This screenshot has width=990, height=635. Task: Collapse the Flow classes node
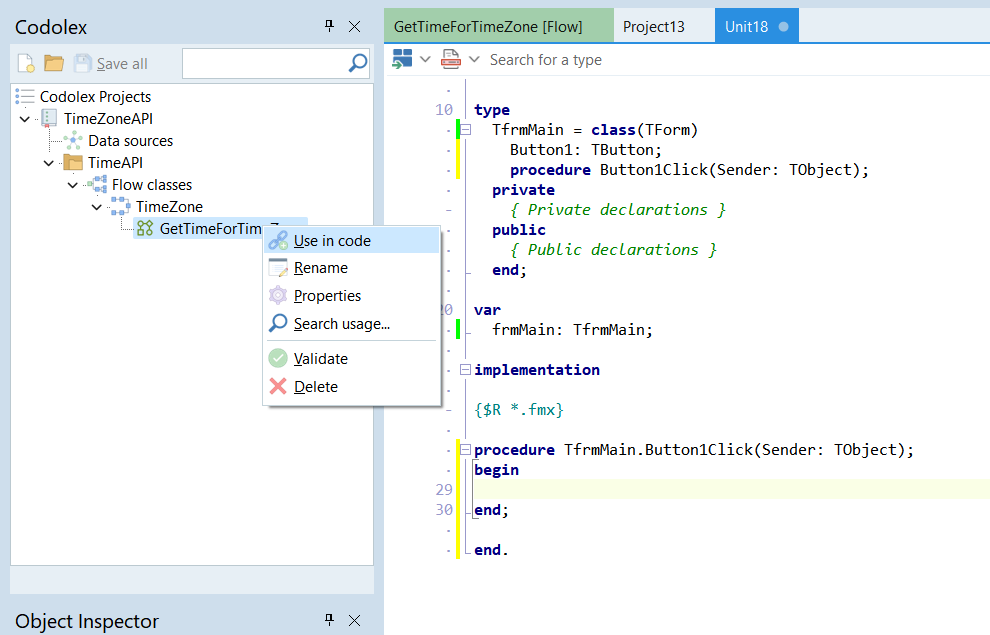pos(73,185)
